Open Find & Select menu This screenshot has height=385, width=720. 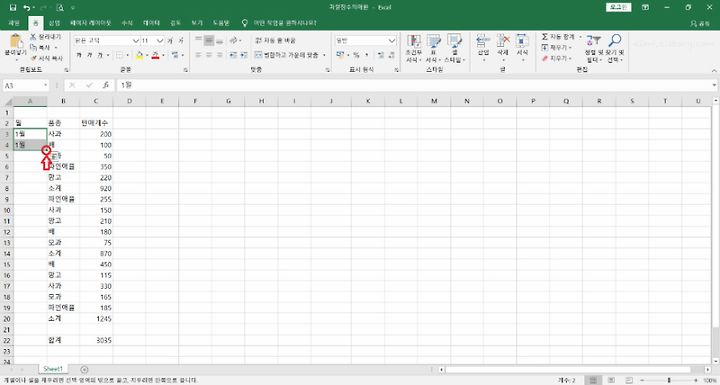click(614, 48)
